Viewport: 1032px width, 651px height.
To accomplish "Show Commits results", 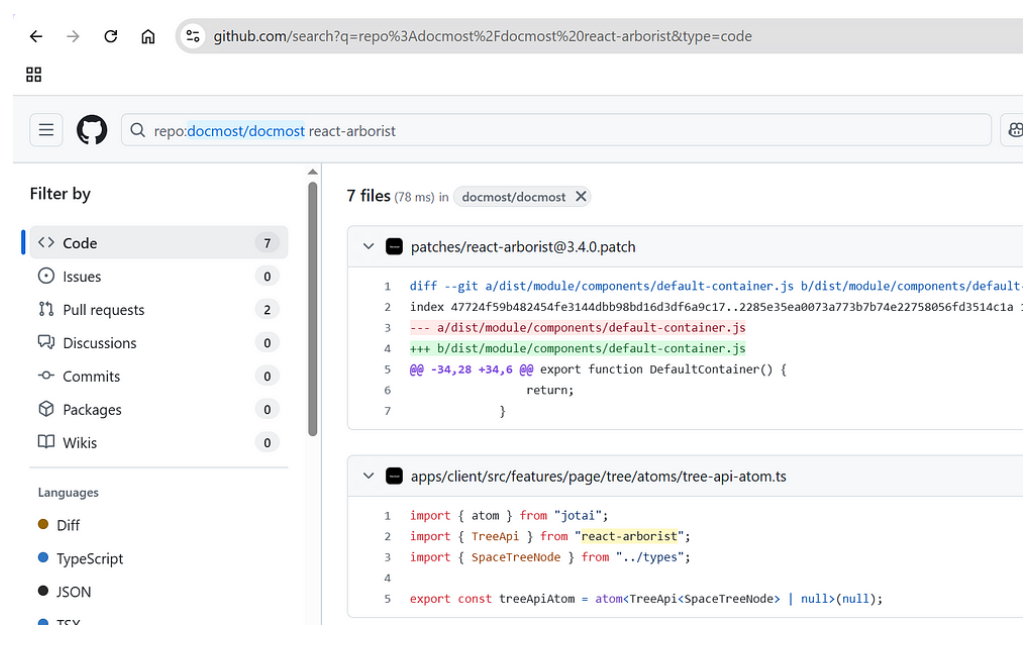I will (x=159, y=376).
